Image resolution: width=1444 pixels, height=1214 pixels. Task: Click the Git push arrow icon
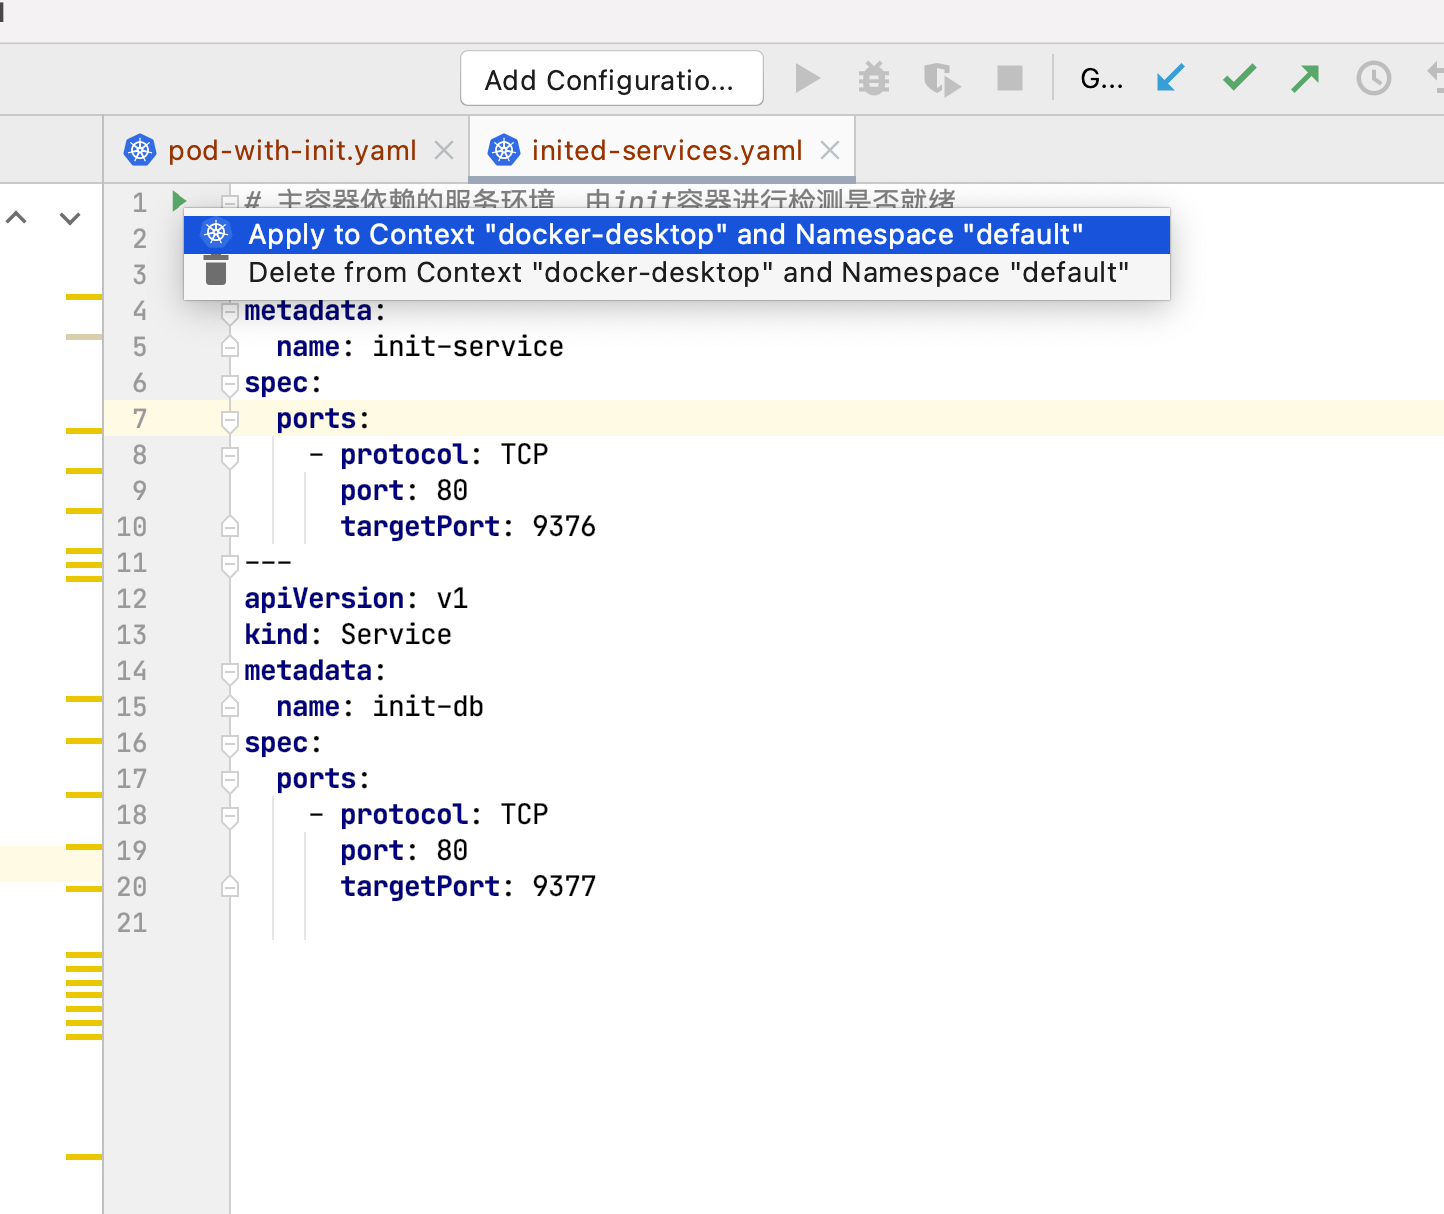1305,78
